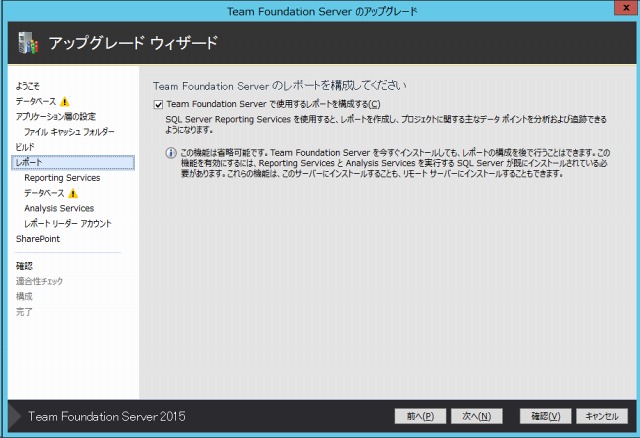Click the 構成 step in sidebar
The height and width of the screenshot is (438, 640).
click(x=24, y=296)
